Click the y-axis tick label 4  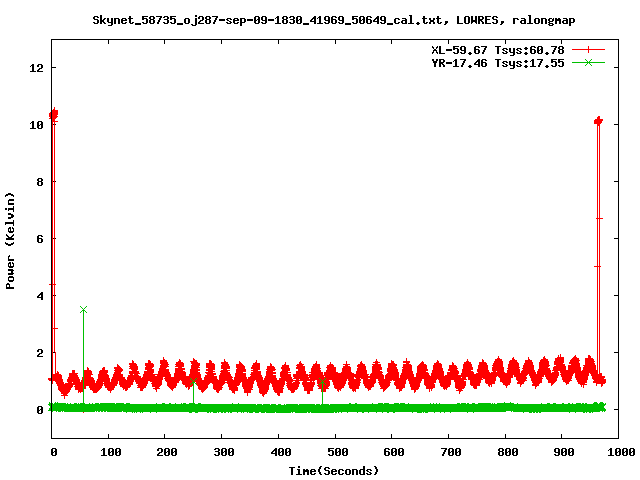40,296
